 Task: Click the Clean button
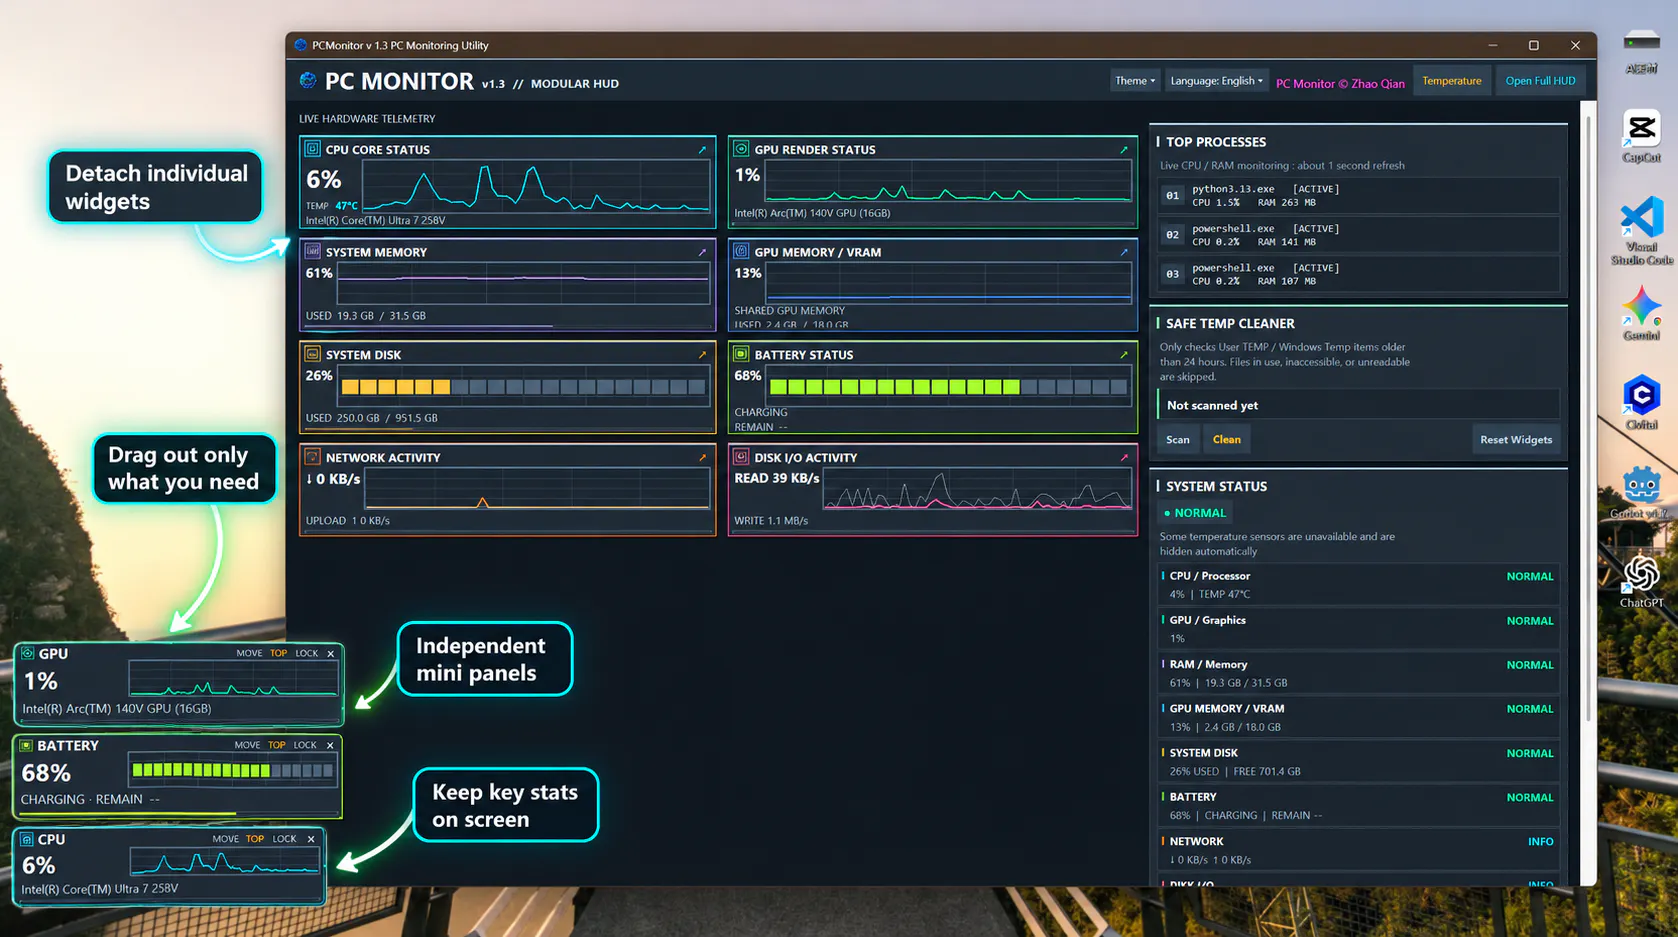(x=1227, y=440)
